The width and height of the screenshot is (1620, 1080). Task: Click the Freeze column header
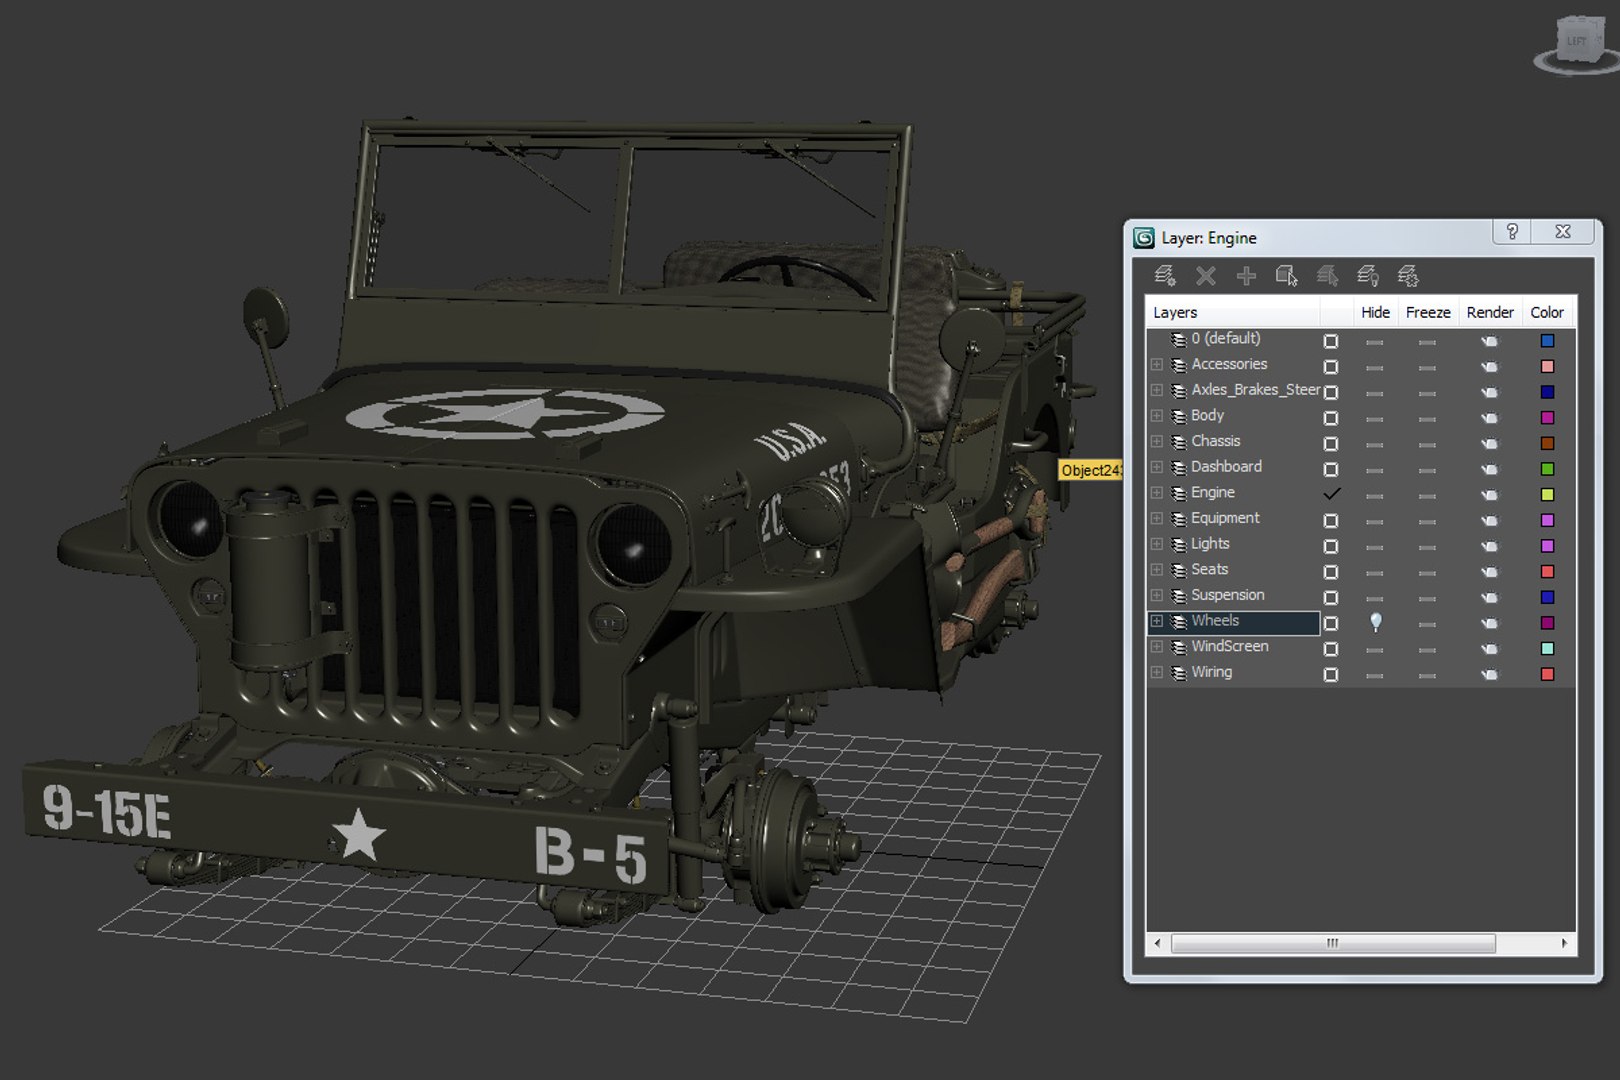(1428, 312)
